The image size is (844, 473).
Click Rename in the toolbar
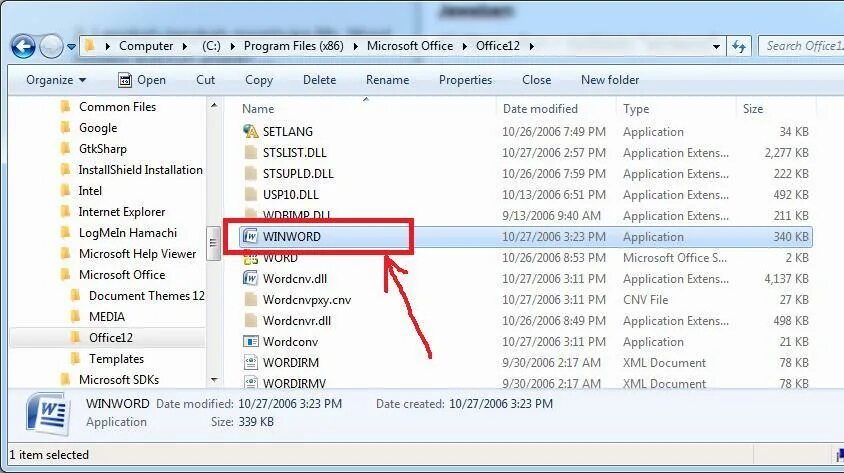388,80
